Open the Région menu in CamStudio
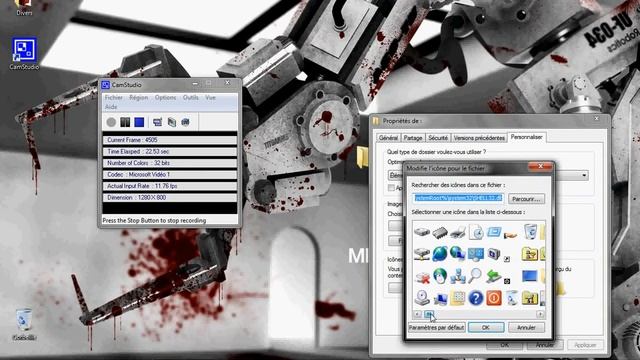The image size is (640, 360). tap(139, 98)
